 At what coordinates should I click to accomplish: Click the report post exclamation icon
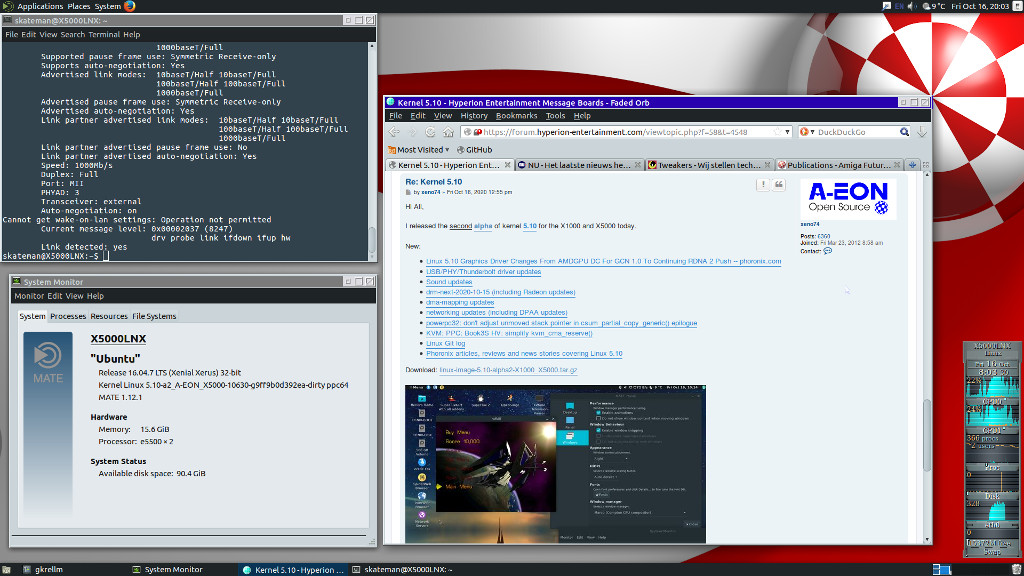click(x=763, y=185)
